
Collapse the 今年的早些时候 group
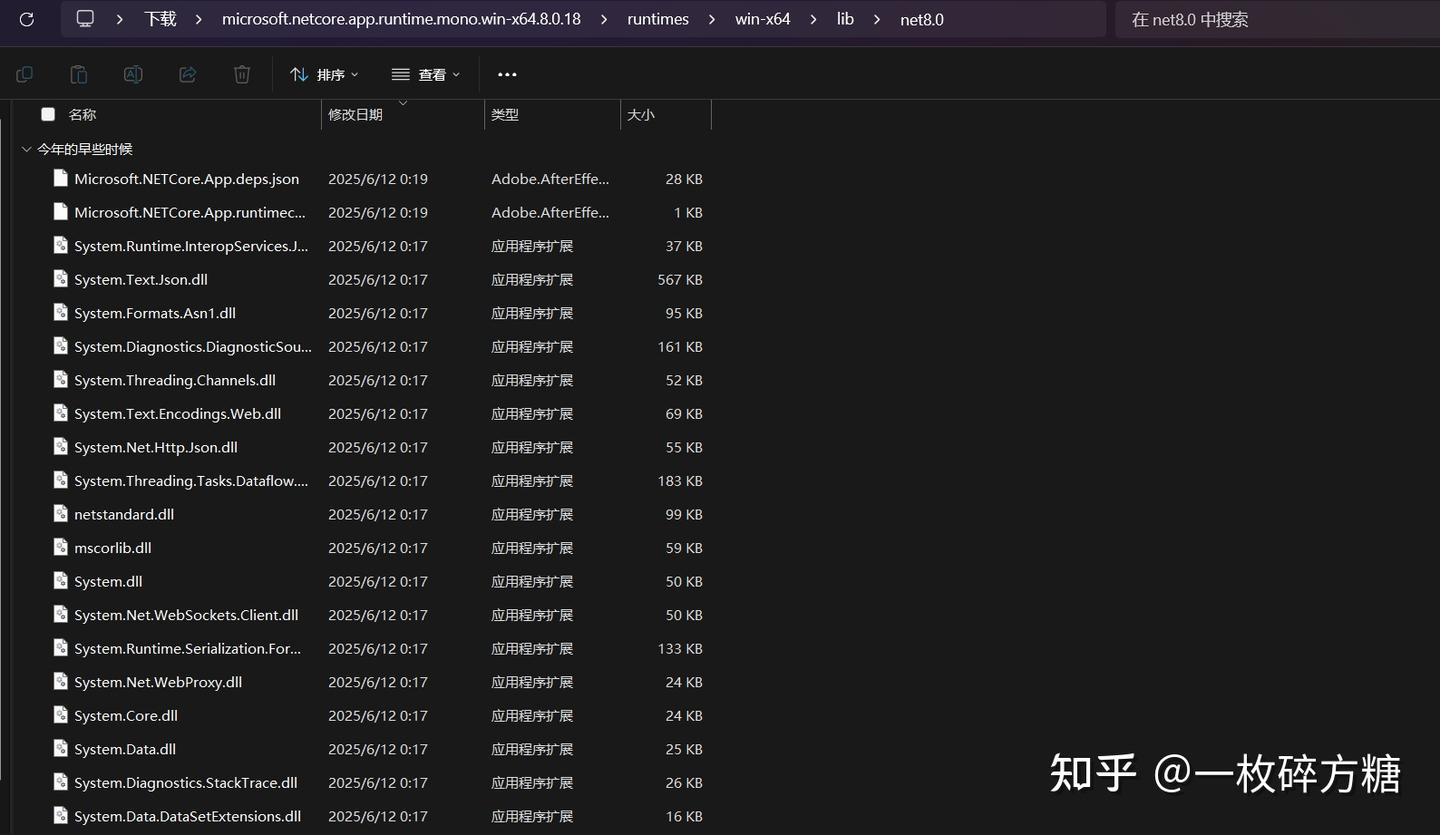click(x=26, y=148)
